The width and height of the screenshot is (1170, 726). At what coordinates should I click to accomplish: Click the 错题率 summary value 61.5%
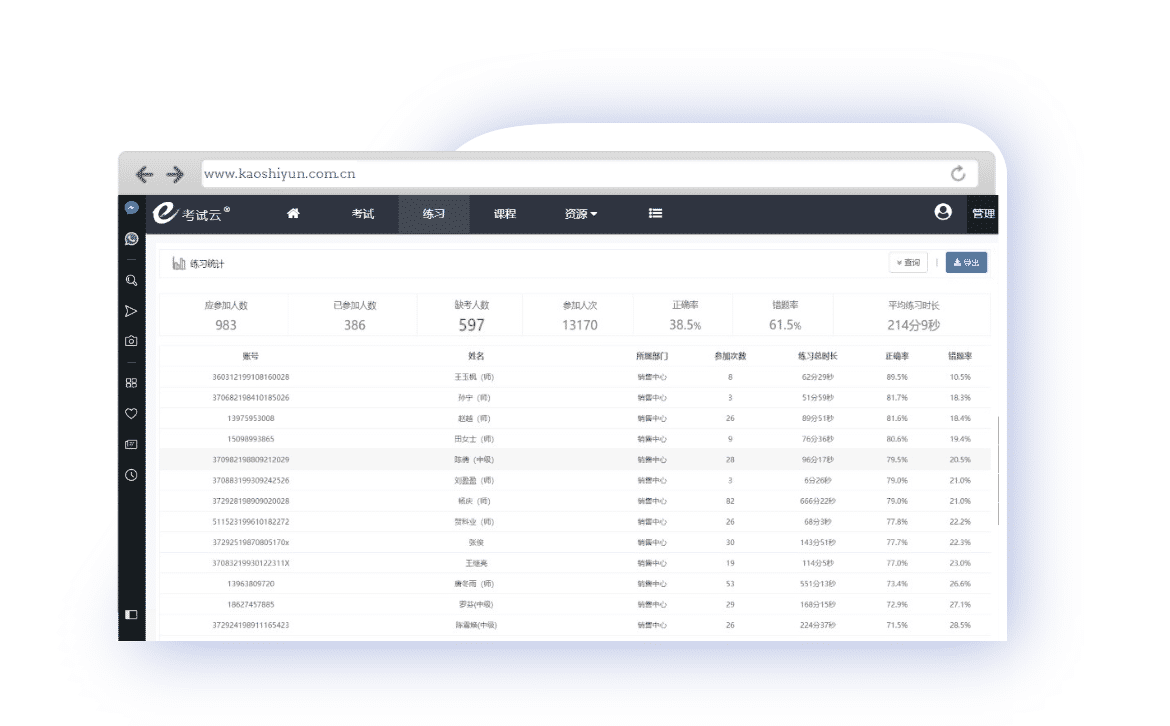tap(785, 325)
